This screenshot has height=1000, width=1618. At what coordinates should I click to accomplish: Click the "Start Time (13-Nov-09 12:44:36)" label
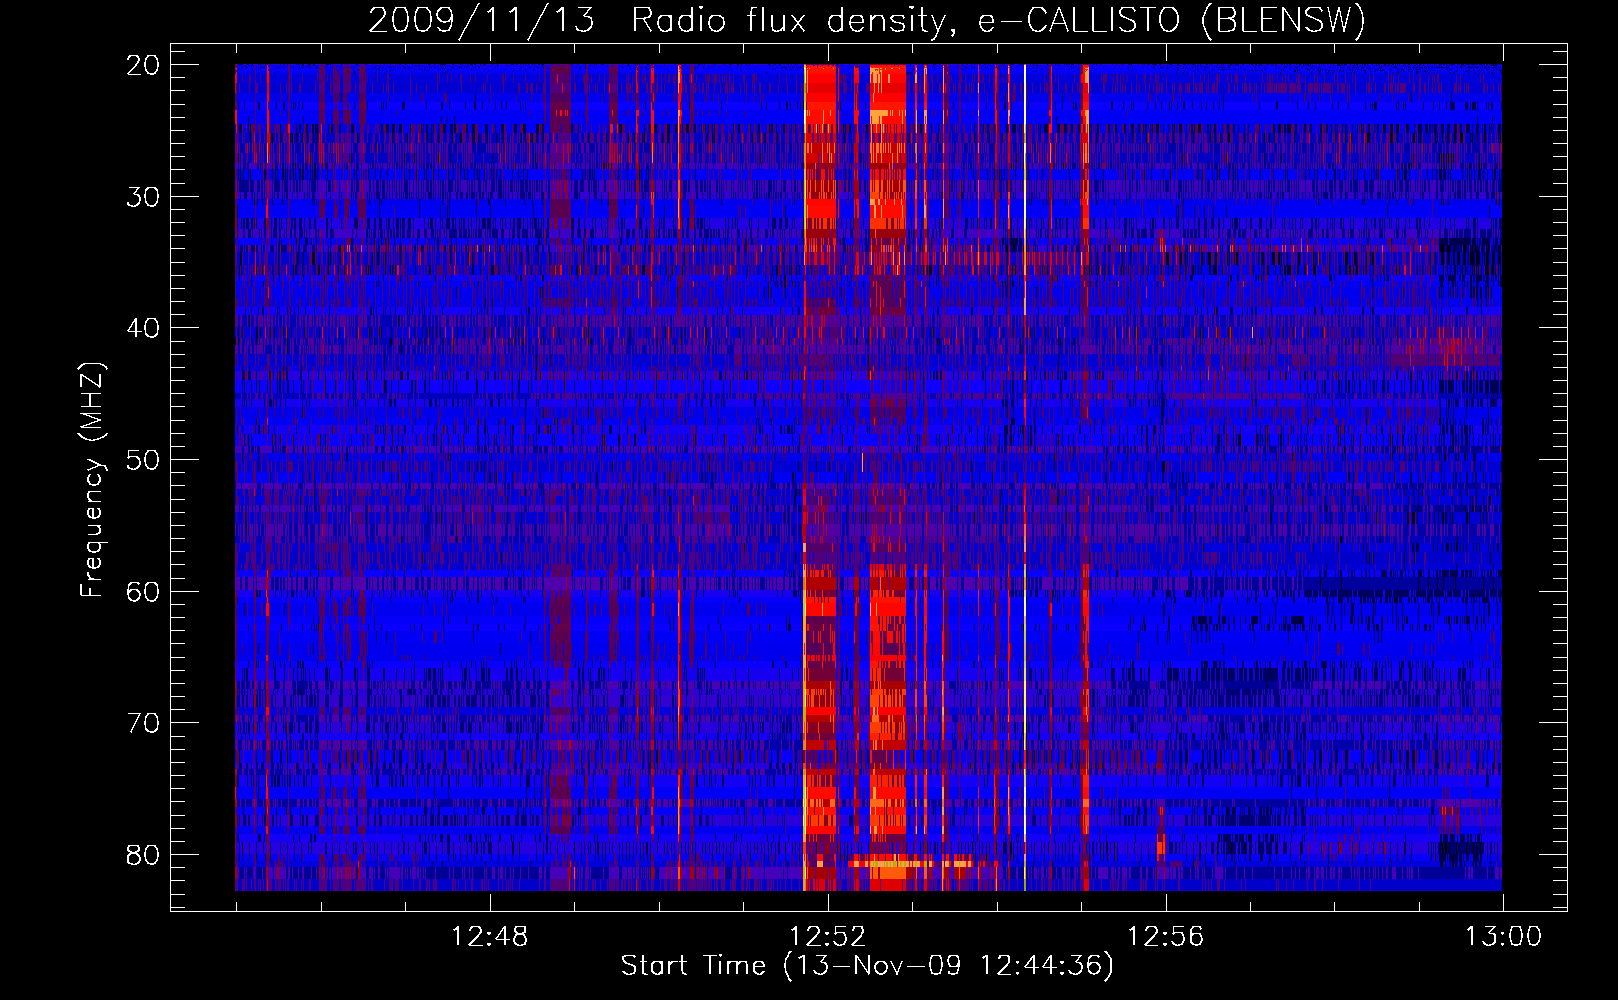867,966
